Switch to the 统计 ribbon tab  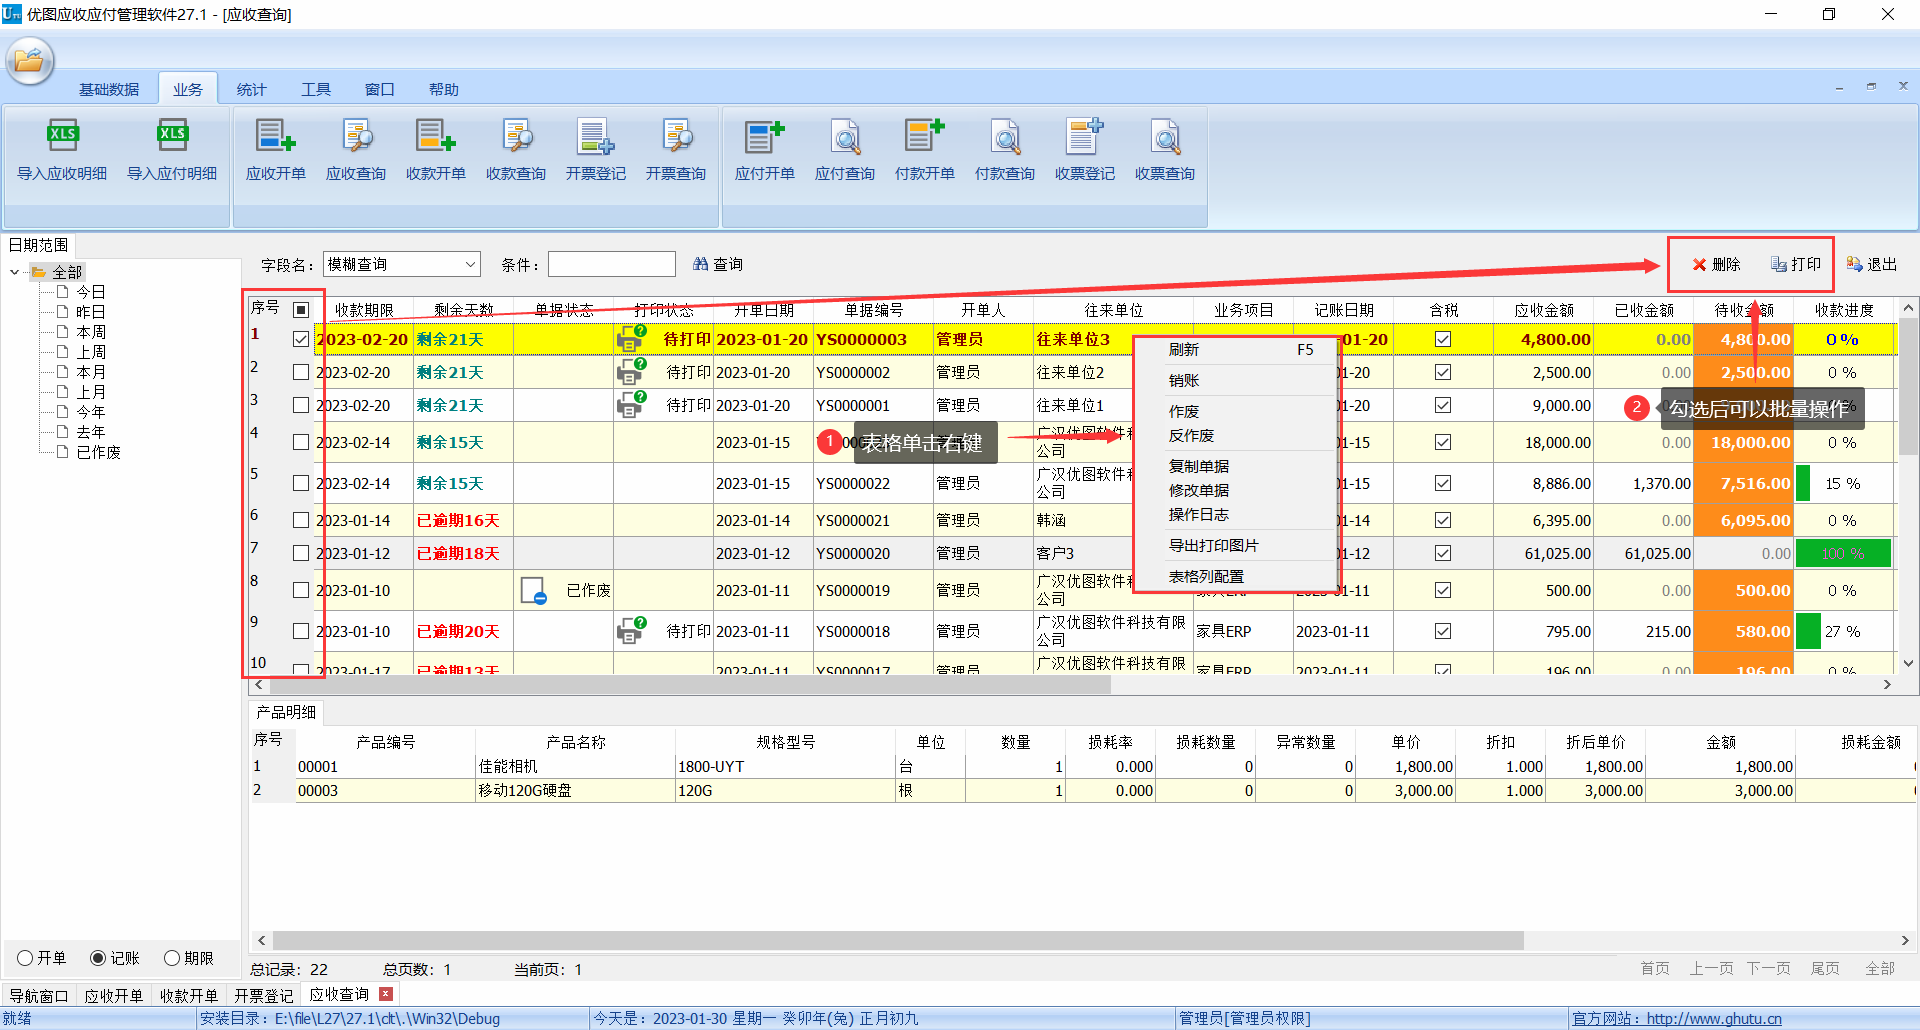coord(251,89)
